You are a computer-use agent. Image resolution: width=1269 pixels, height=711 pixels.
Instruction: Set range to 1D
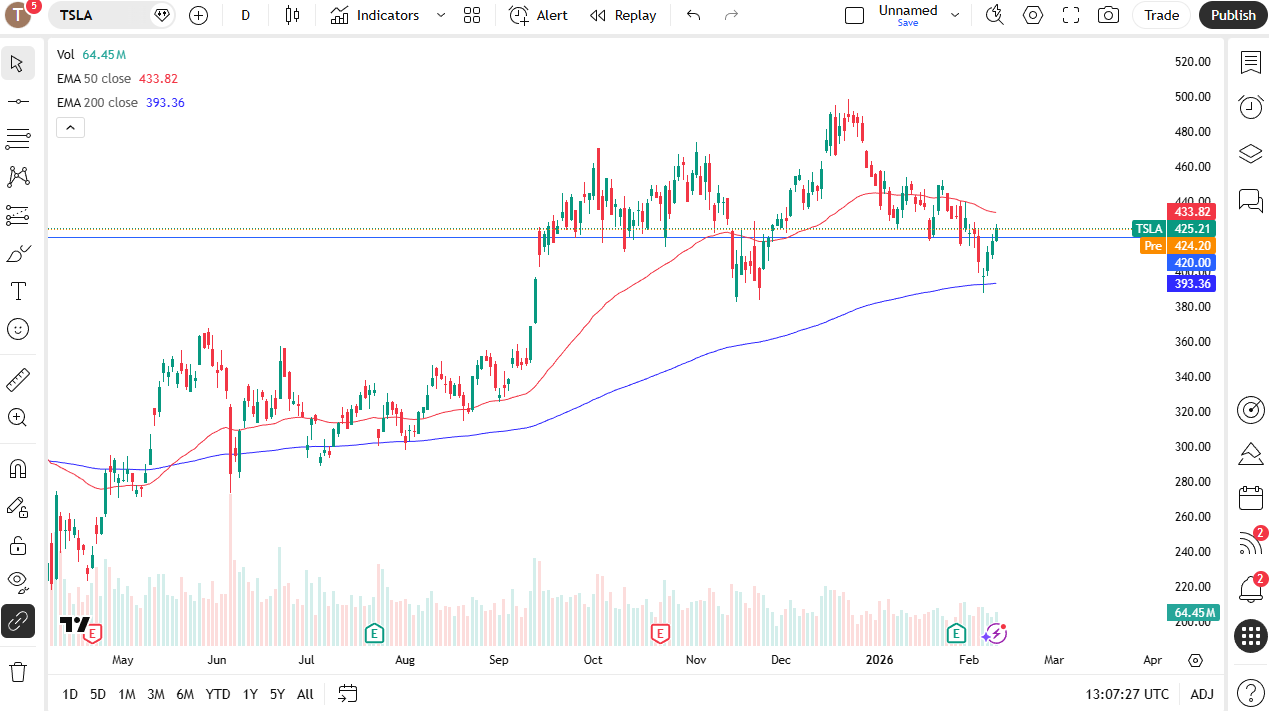70,694
